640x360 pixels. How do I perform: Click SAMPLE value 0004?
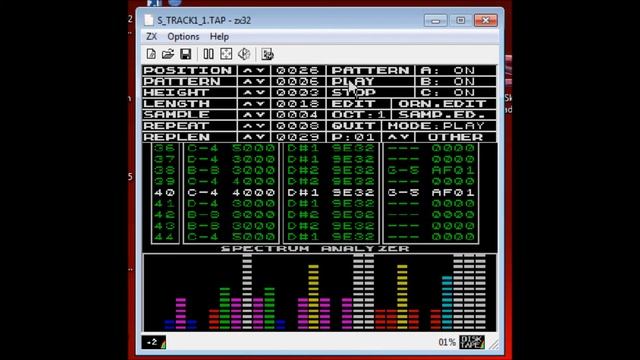point(298,115)
